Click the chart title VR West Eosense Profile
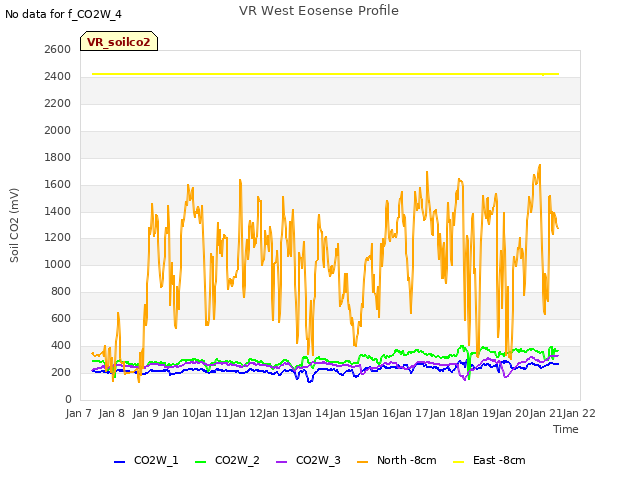The image size is (640, 480). coord(319,11)
